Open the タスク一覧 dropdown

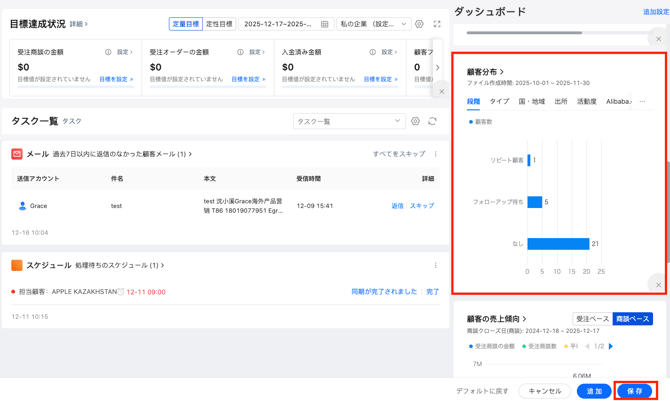(x=348, y=121)
